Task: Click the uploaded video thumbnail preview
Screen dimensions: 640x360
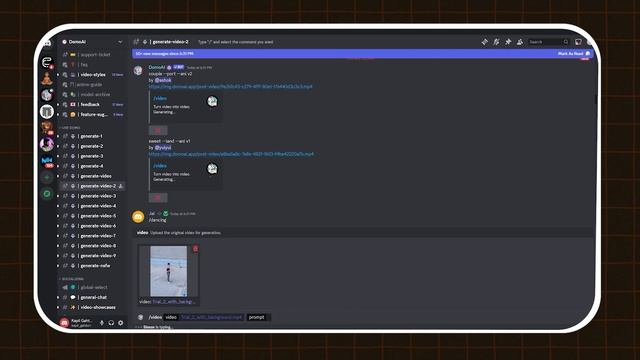Action: [169, 271]
